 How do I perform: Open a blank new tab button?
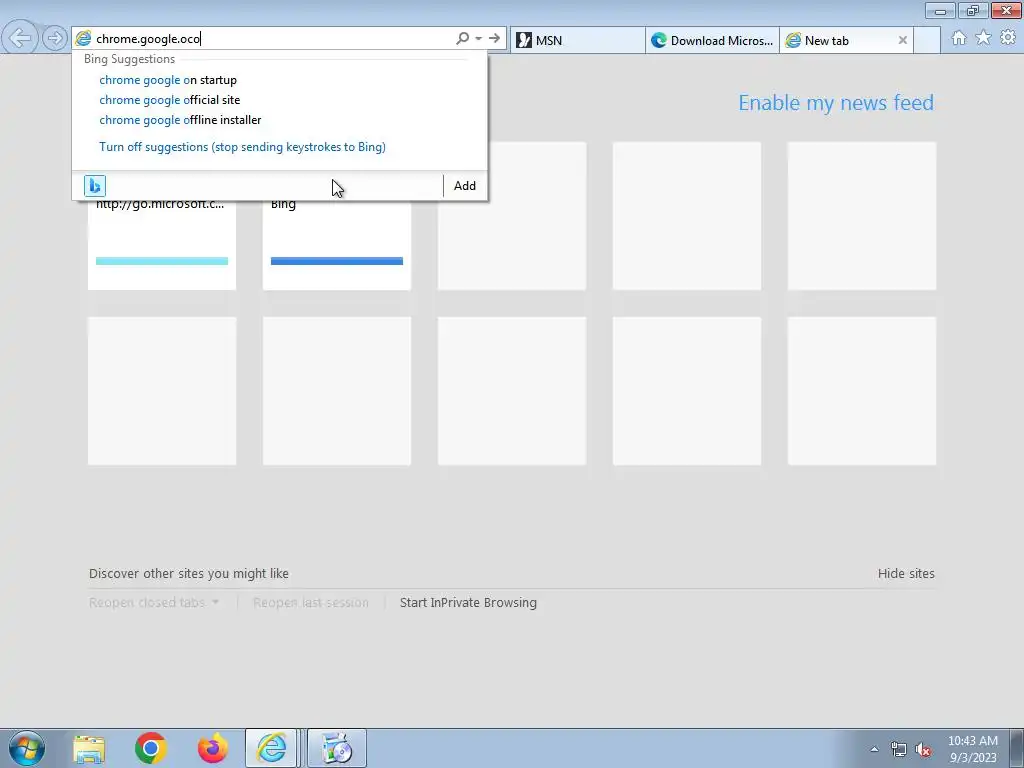pyautogui.click(x=927, y=40)
